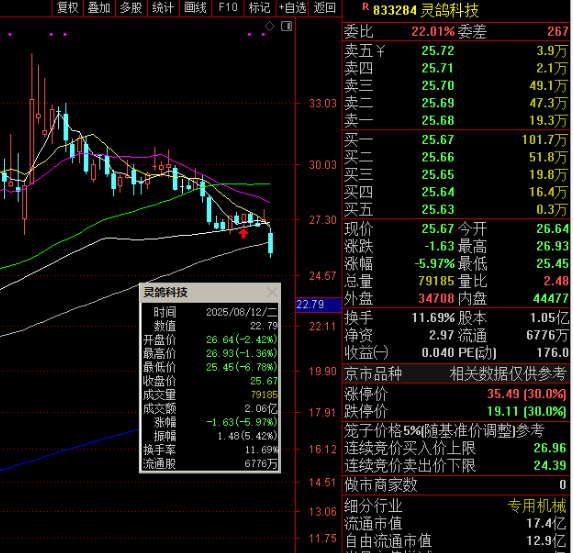Image resolution: width=573 pixels, height=553 pixels.
Task: Click the 外盘 value 34708
Action: pos(436,299)
